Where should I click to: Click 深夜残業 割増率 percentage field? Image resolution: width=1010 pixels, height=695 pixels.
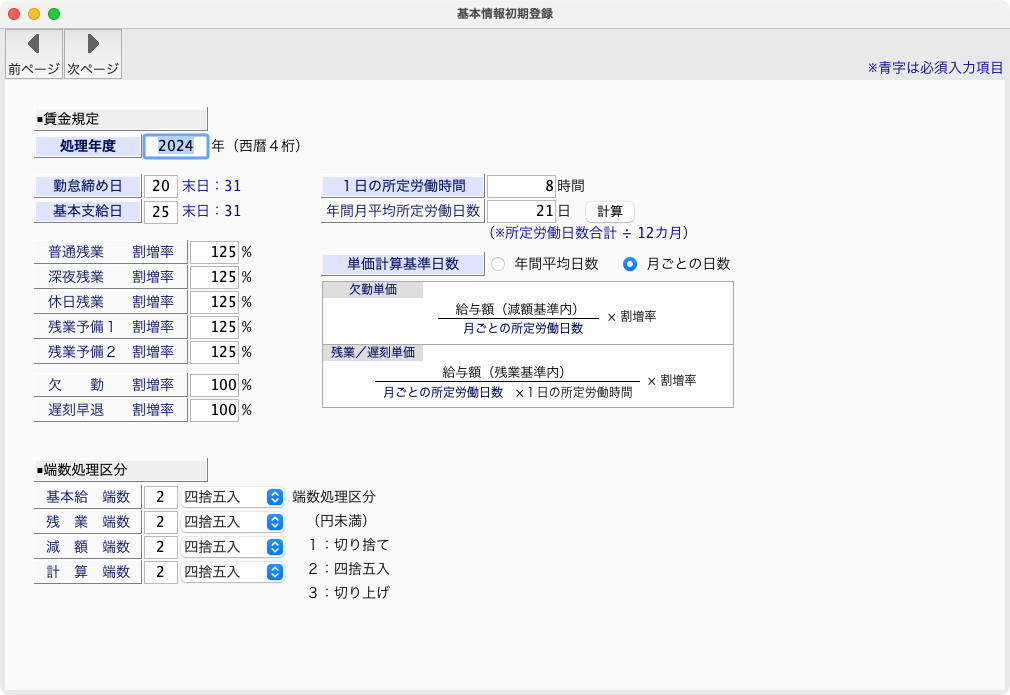pos(214,276)
